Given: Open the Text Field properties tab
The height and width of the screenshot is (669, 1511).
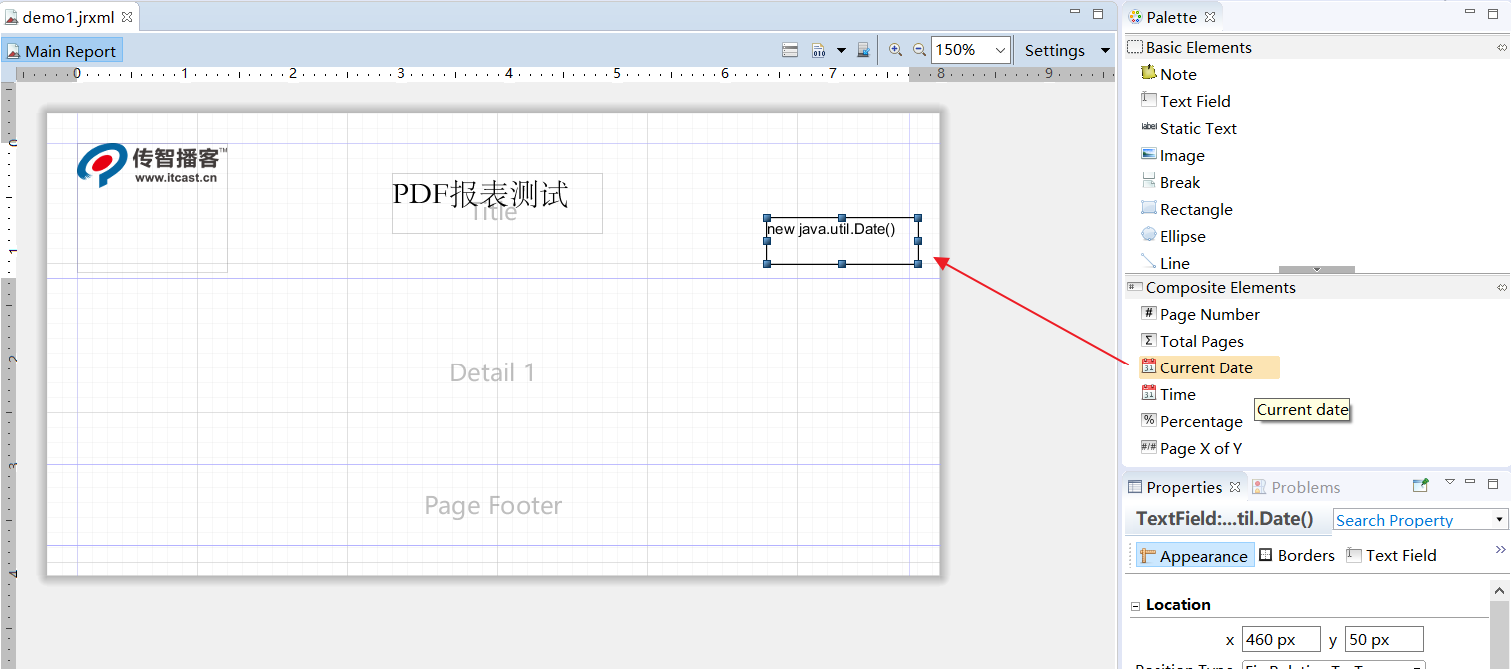Looking at the screenshot, I should 1391,555.
